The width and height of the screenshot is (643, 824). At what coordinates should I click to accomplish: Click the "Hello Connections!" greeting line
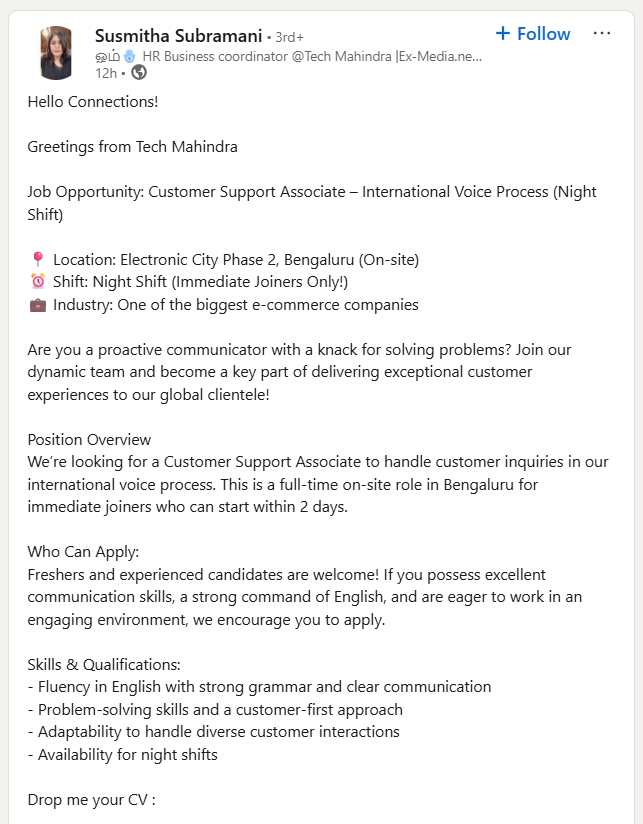(x=92, y=101)
